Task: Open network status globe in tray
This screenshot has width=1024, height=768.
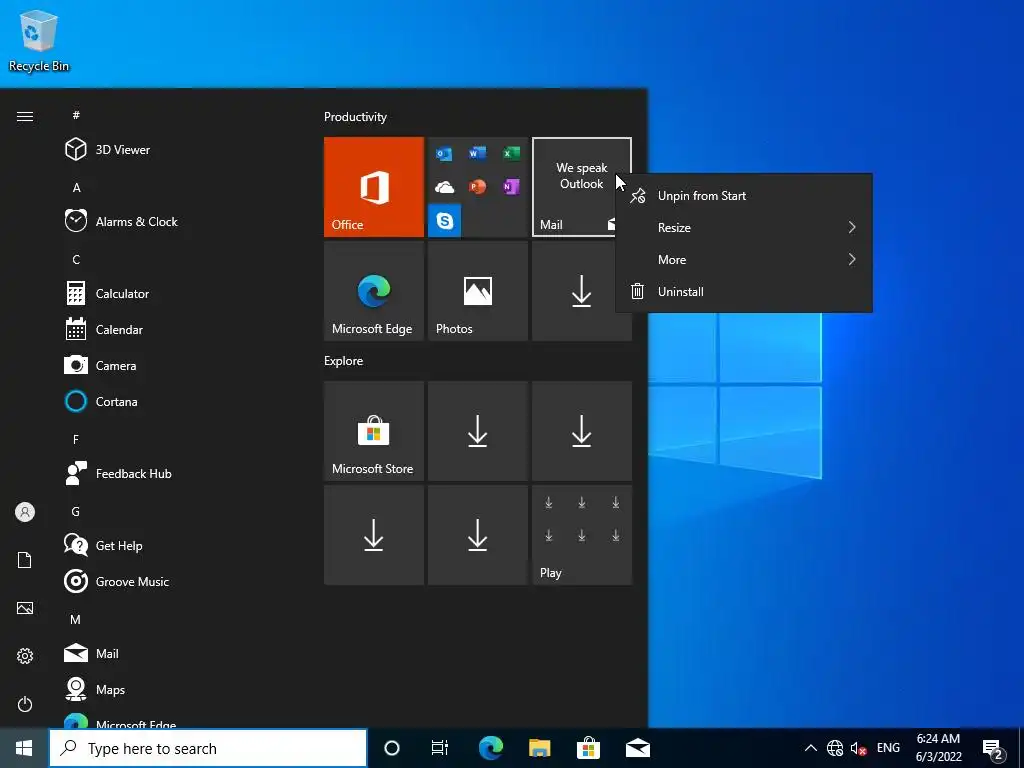Action: (835, 748)
